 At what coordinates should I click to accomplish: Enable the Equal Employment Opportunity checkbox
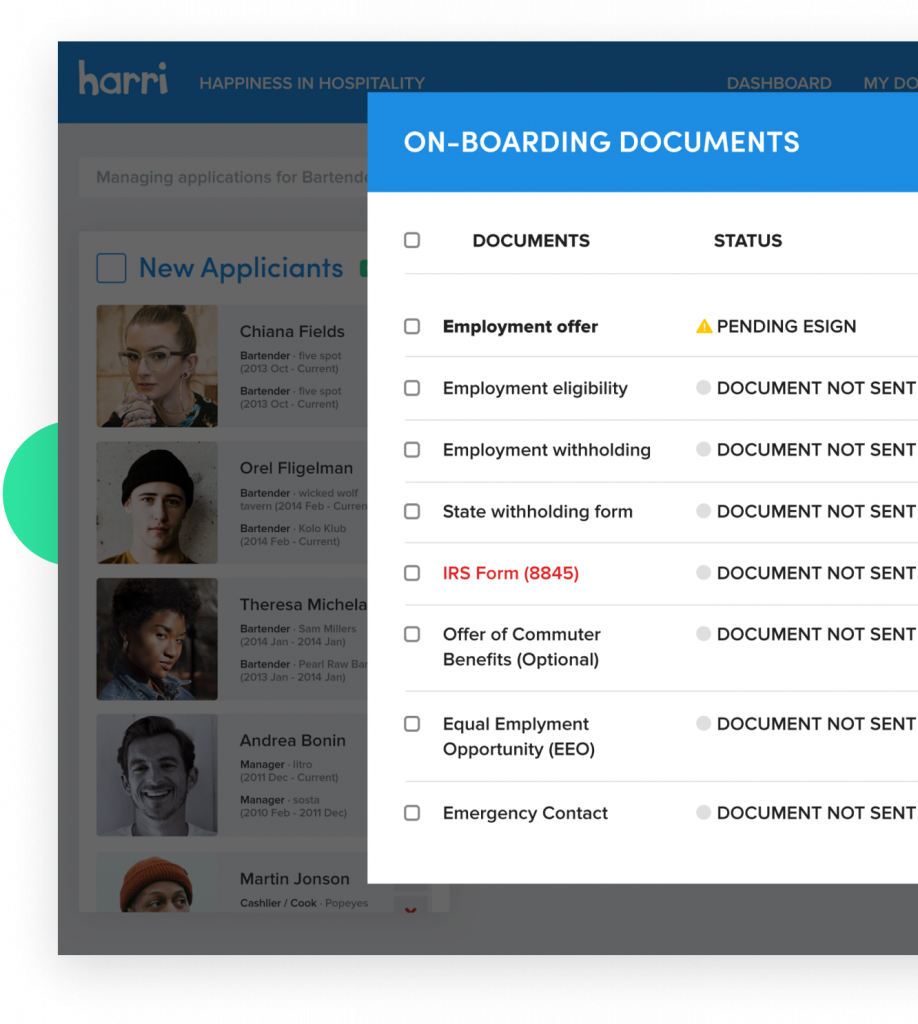[412, 724]
